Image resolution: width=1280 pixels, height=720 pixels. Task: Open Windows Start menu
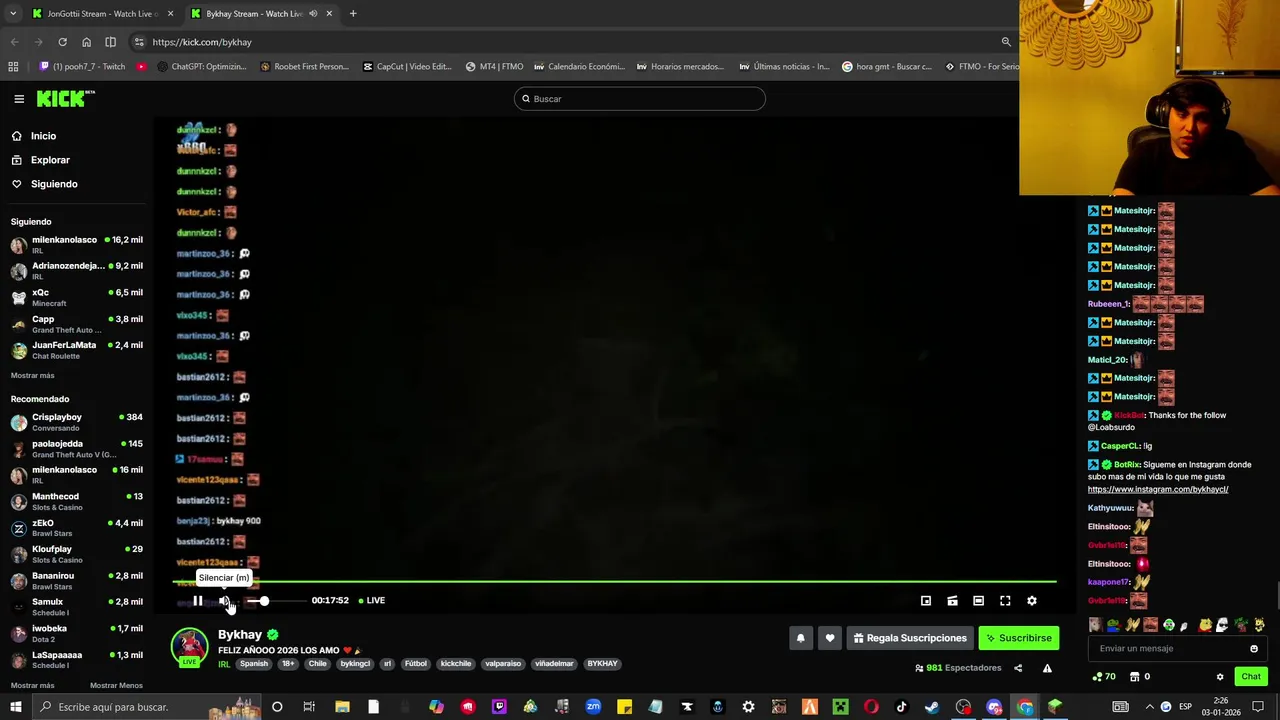(x=16, y=707)
